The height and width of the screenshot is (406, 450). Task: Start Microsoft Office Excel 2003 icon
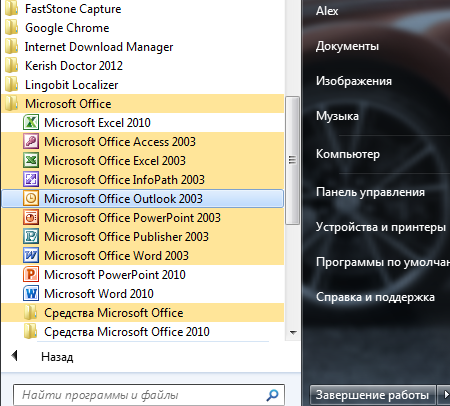[x=31, y=160]
